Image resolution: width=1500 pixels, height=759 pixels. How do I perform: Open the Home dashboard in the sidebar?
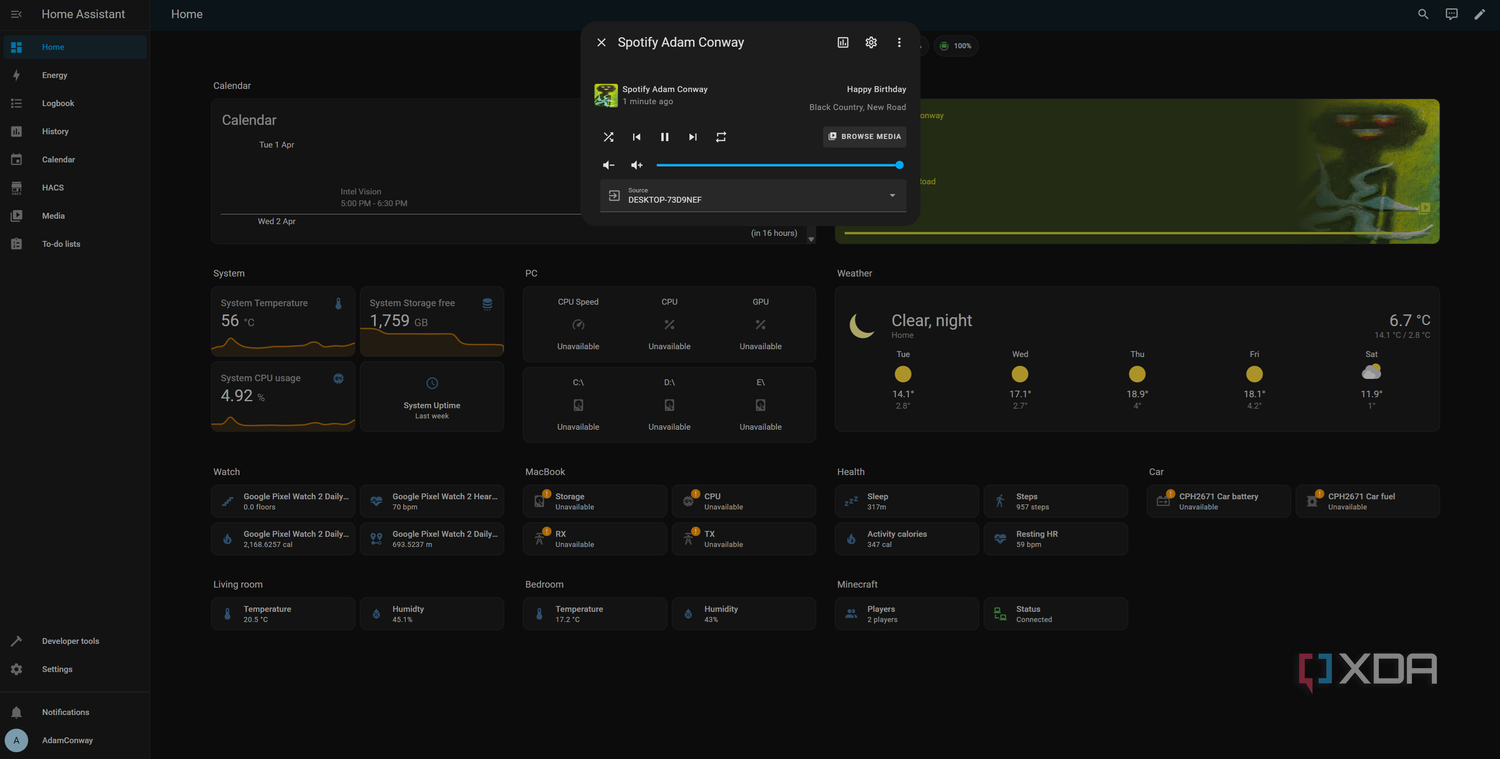pyautogui.click(x=75, y=47)
